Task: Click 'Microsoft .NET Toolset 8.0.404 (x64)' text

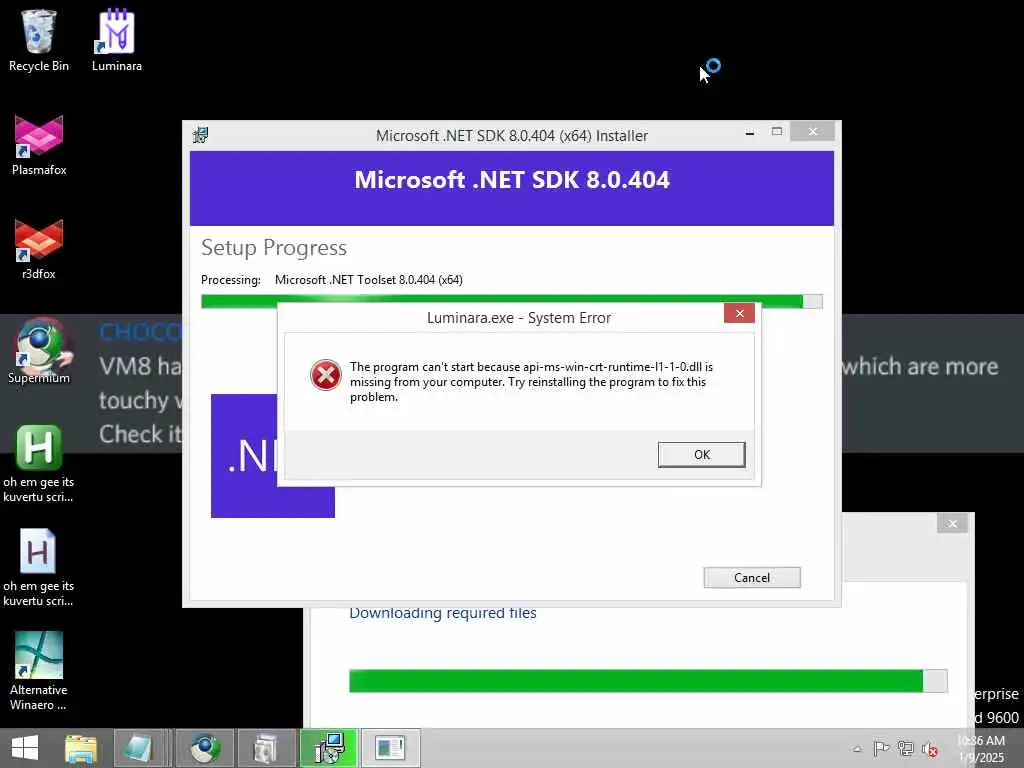Action: pyautogui.click(x=369, y=280)
